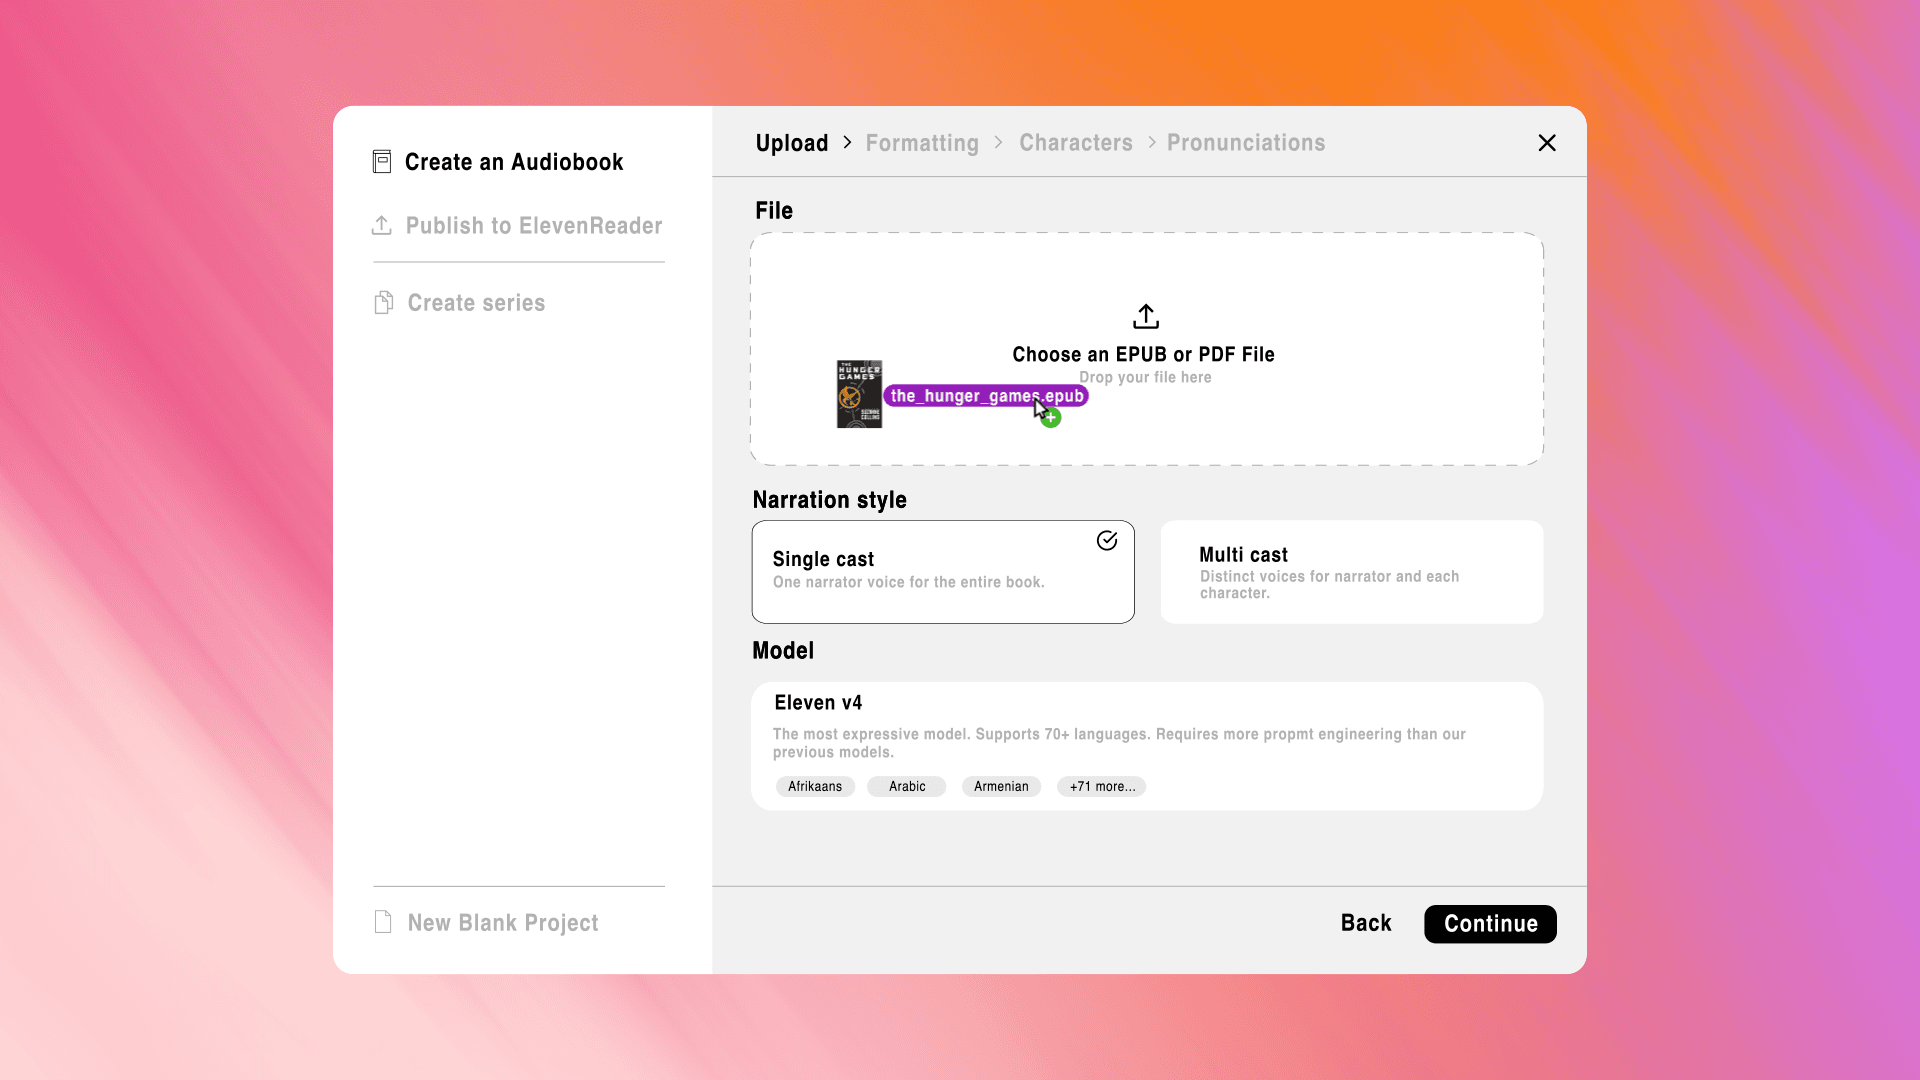
Task: Click the Drop your file here text
Action: tap(1145, 378)
